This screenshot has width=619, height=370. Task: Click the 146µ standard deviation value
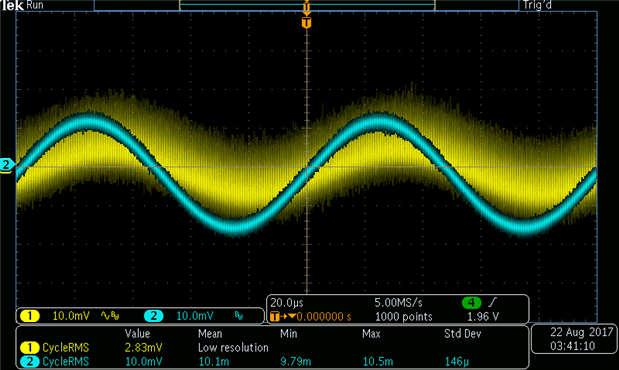point(457,361)
